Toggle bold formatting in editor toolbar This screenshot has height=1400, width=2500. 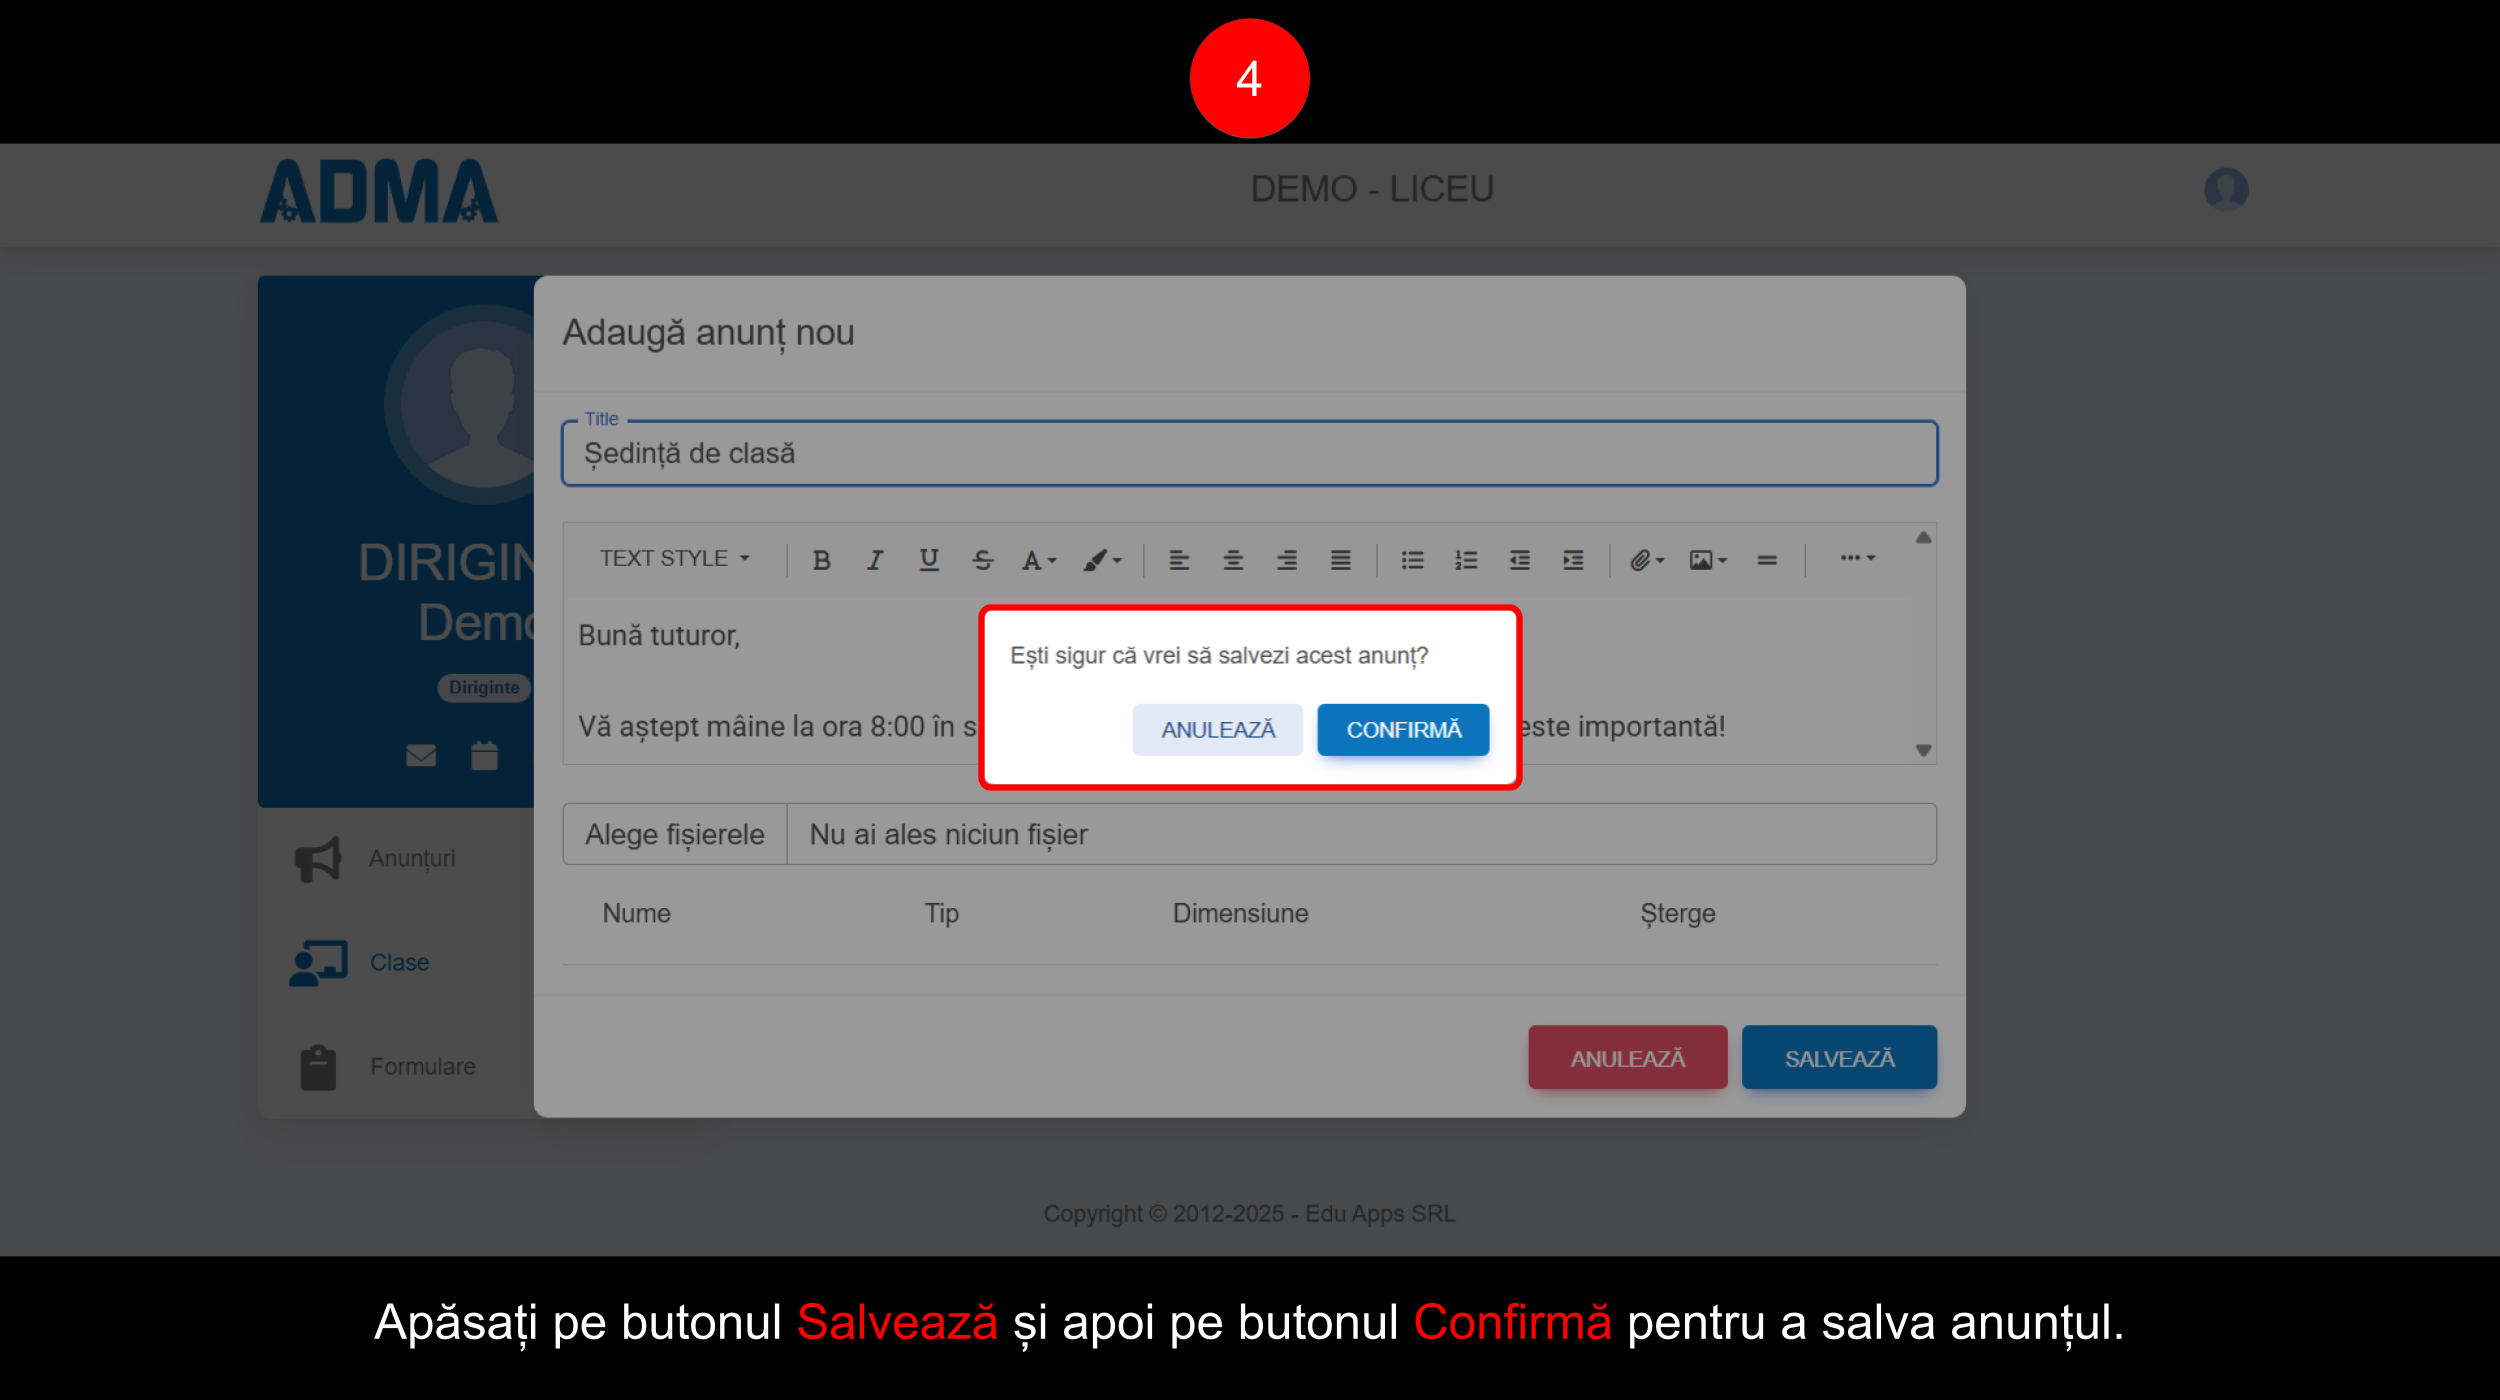pyautogui.click(x=821, y=560)
